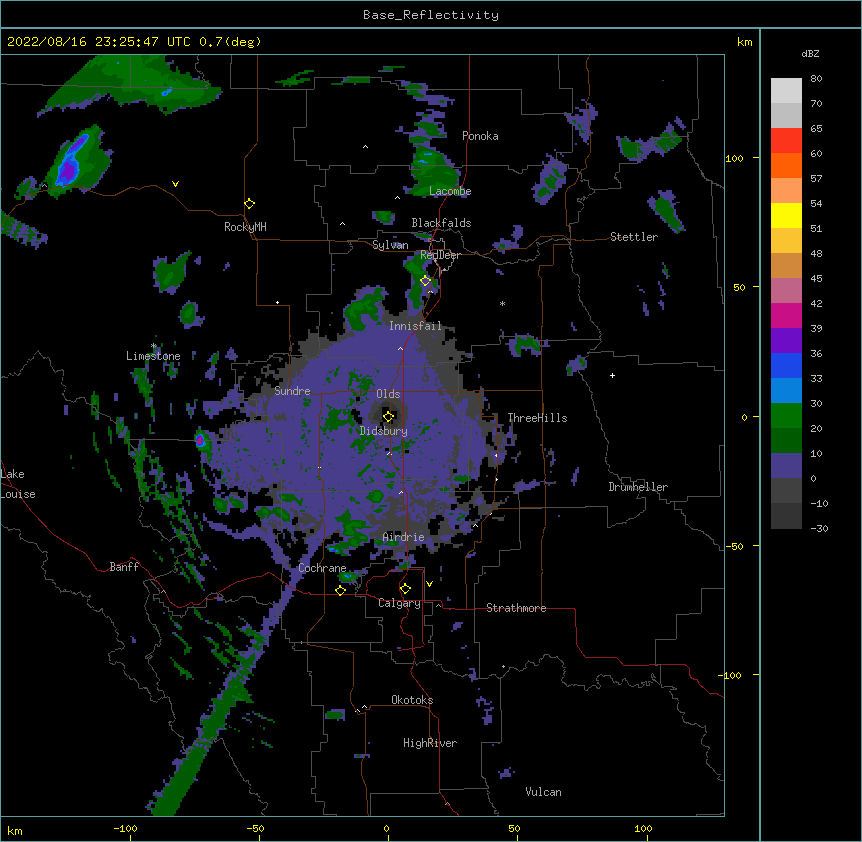Screen dimensions: 862x842
Task: Select the Lacombe city label
Action: tap(450, 191)
